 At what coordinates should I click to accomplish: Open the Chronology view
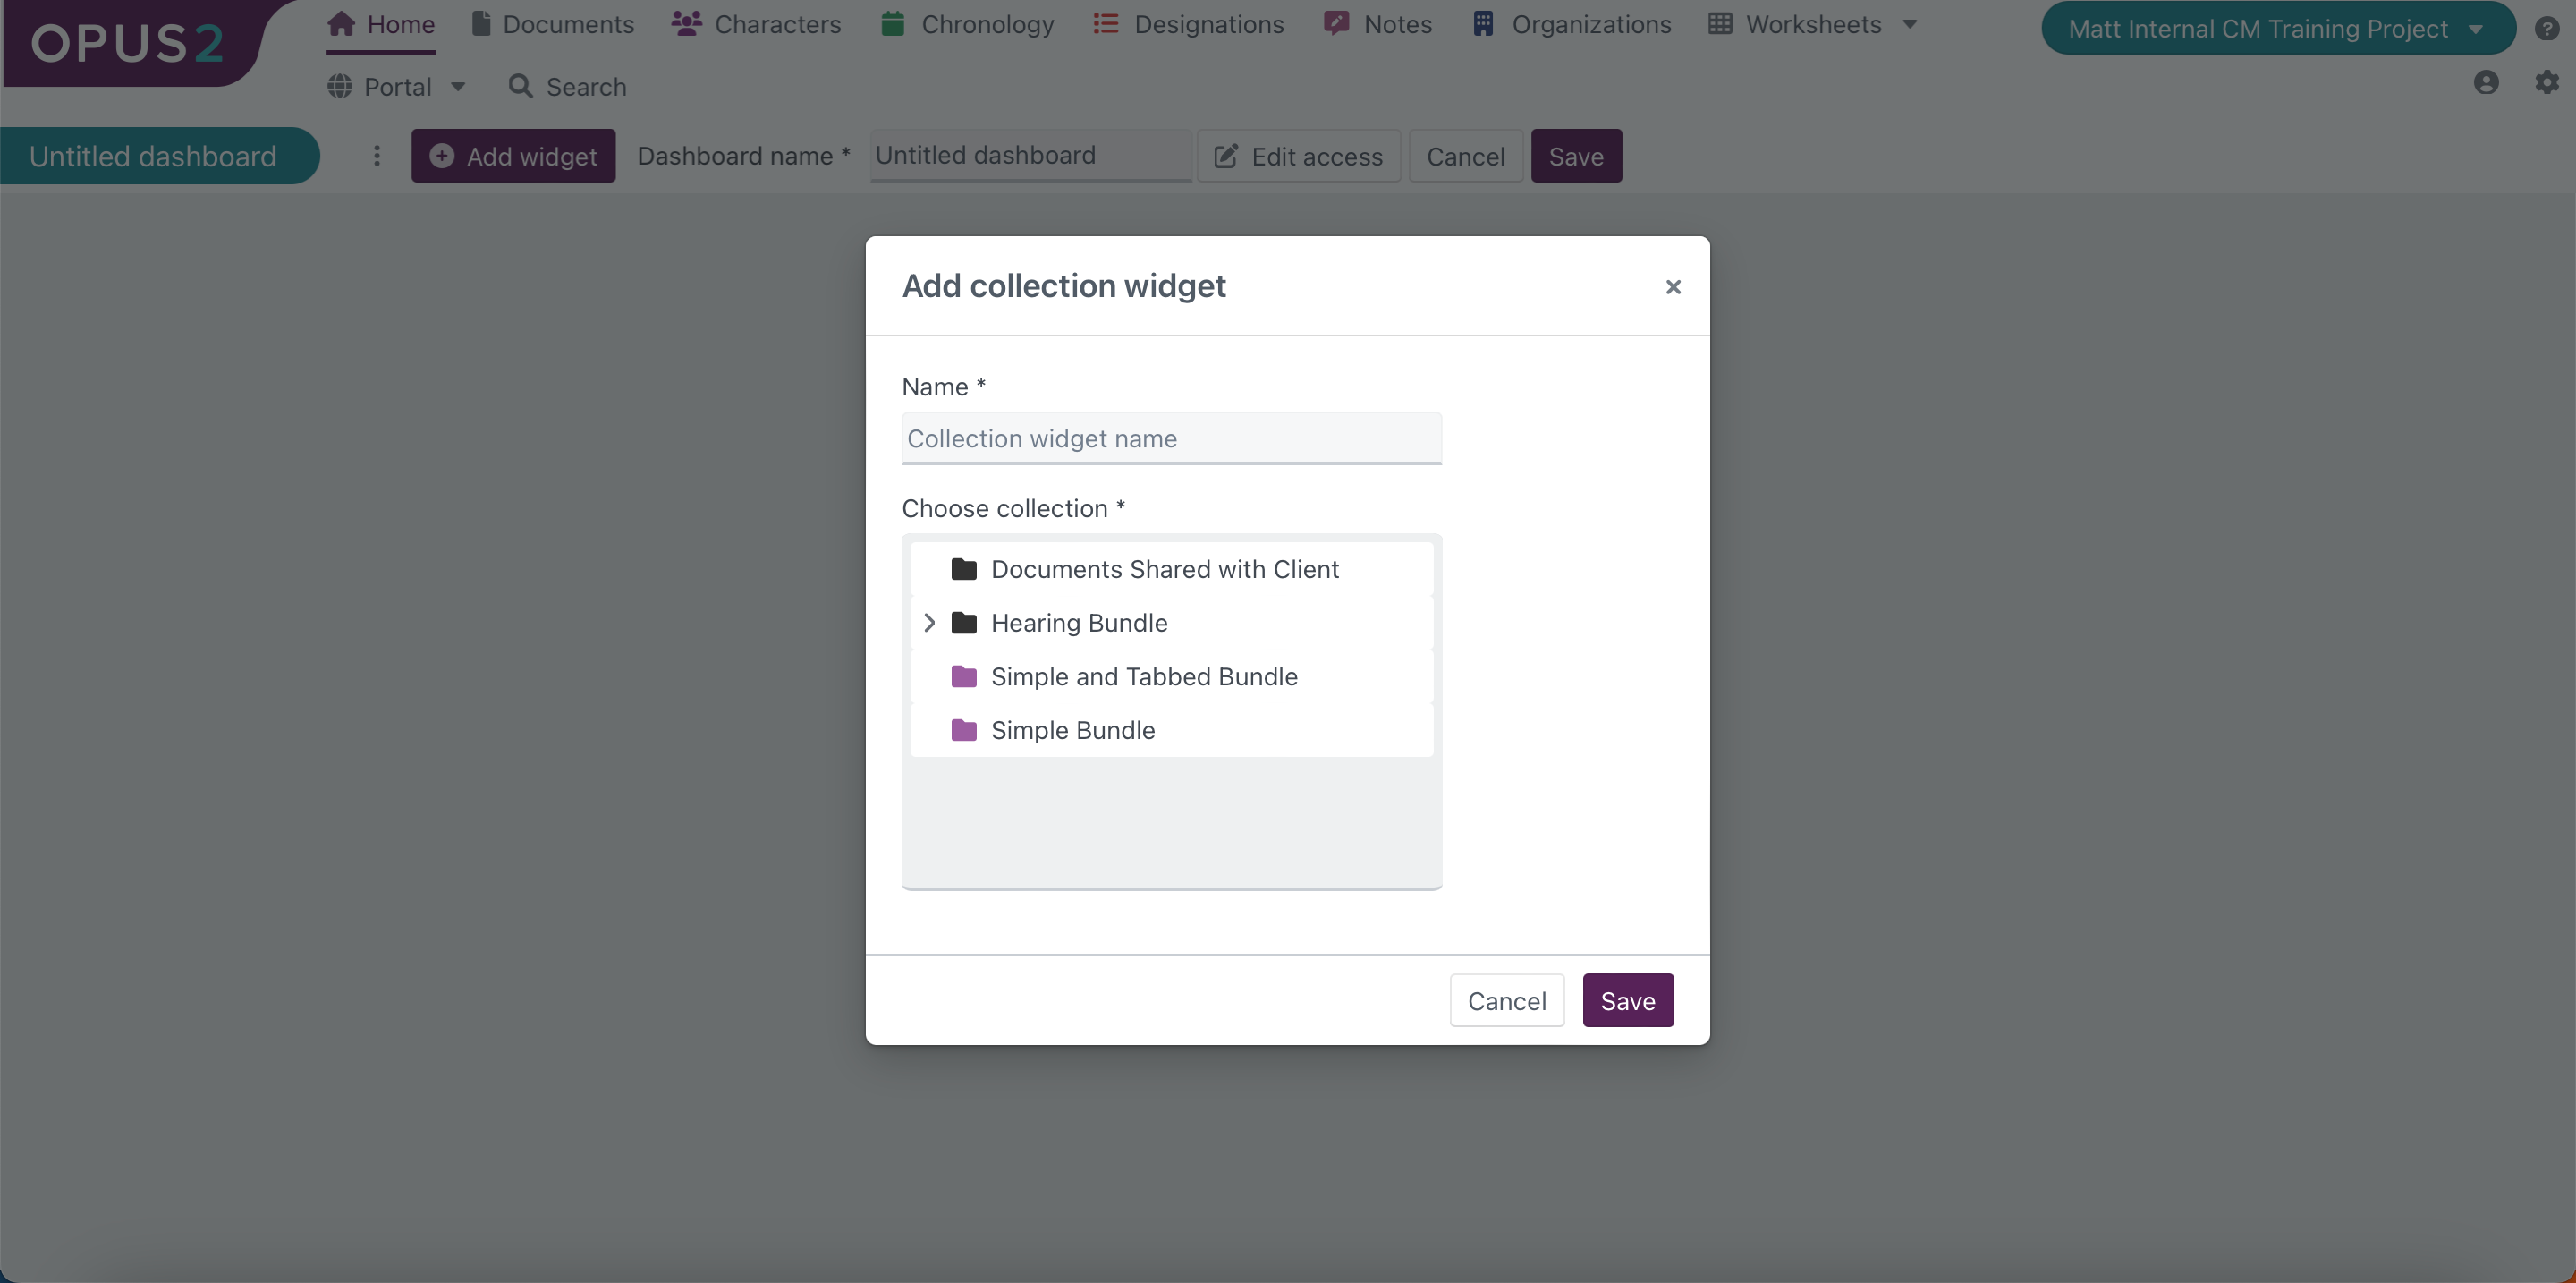[965, 24]
